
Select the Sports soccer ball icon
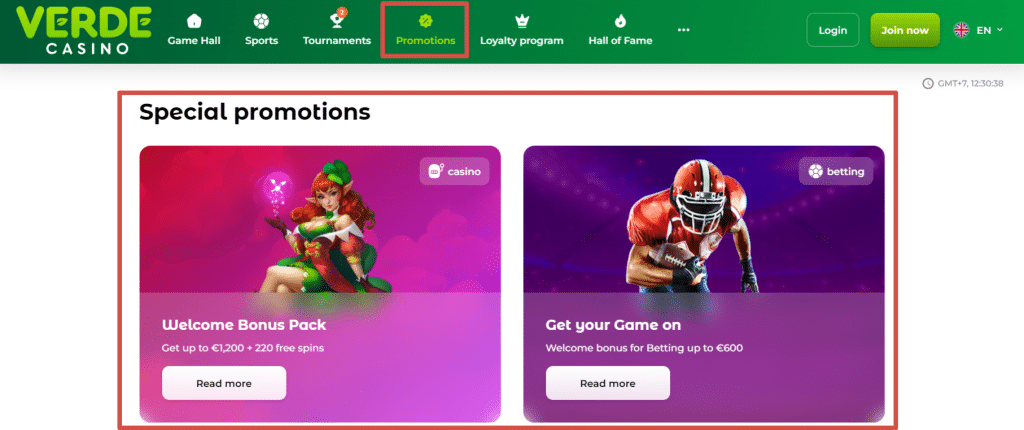tap(261, 21)
